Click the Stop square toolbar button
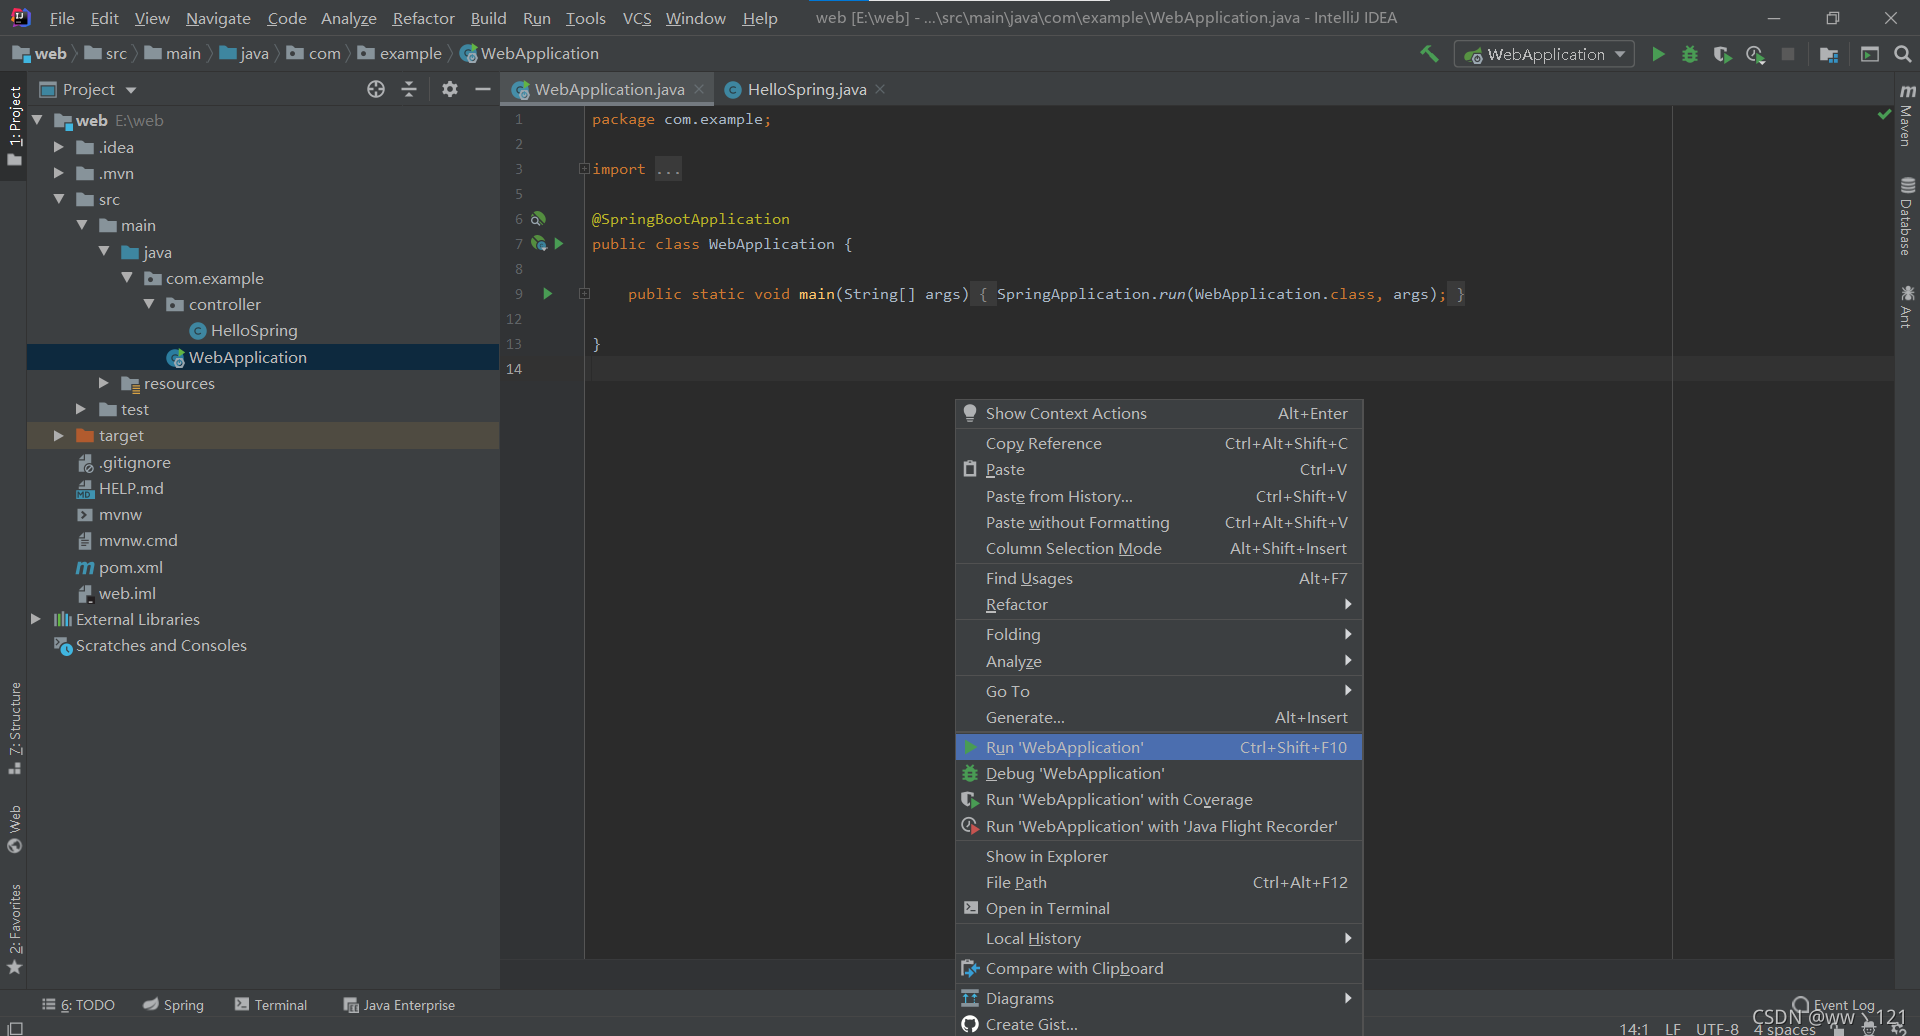 (1788, 54)
